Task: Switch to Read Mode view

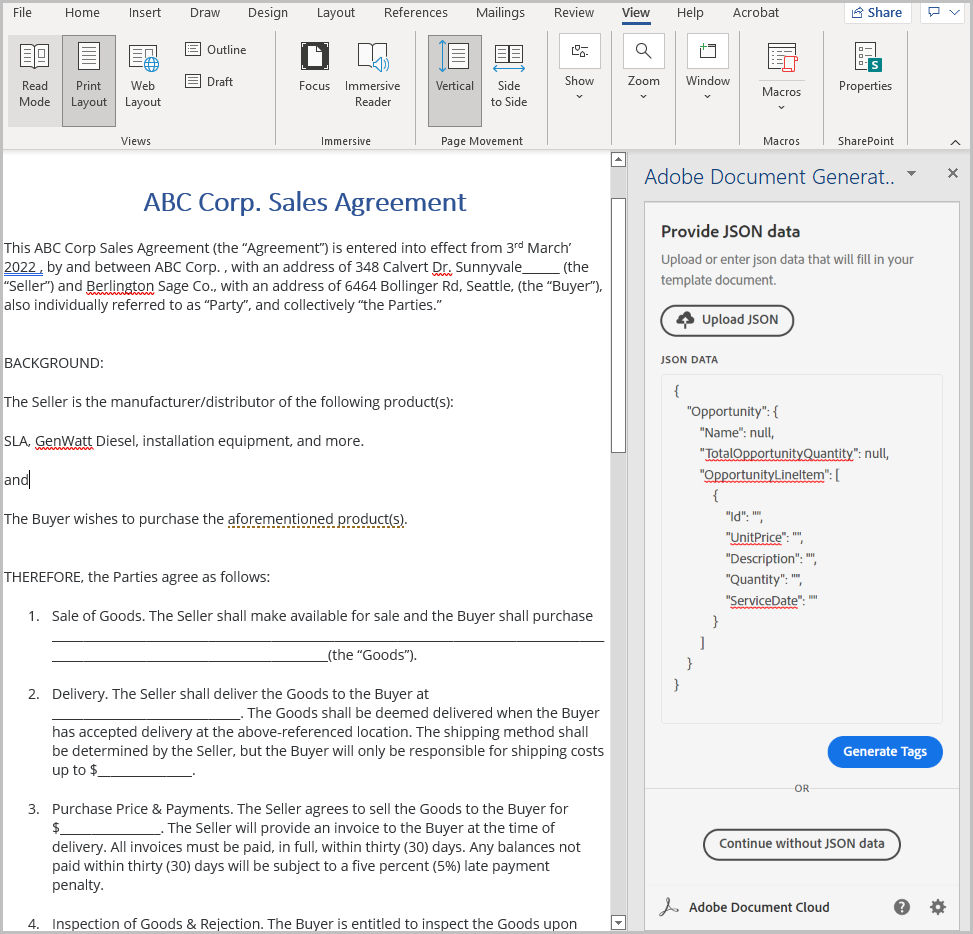Action: [x=35, y=79]
